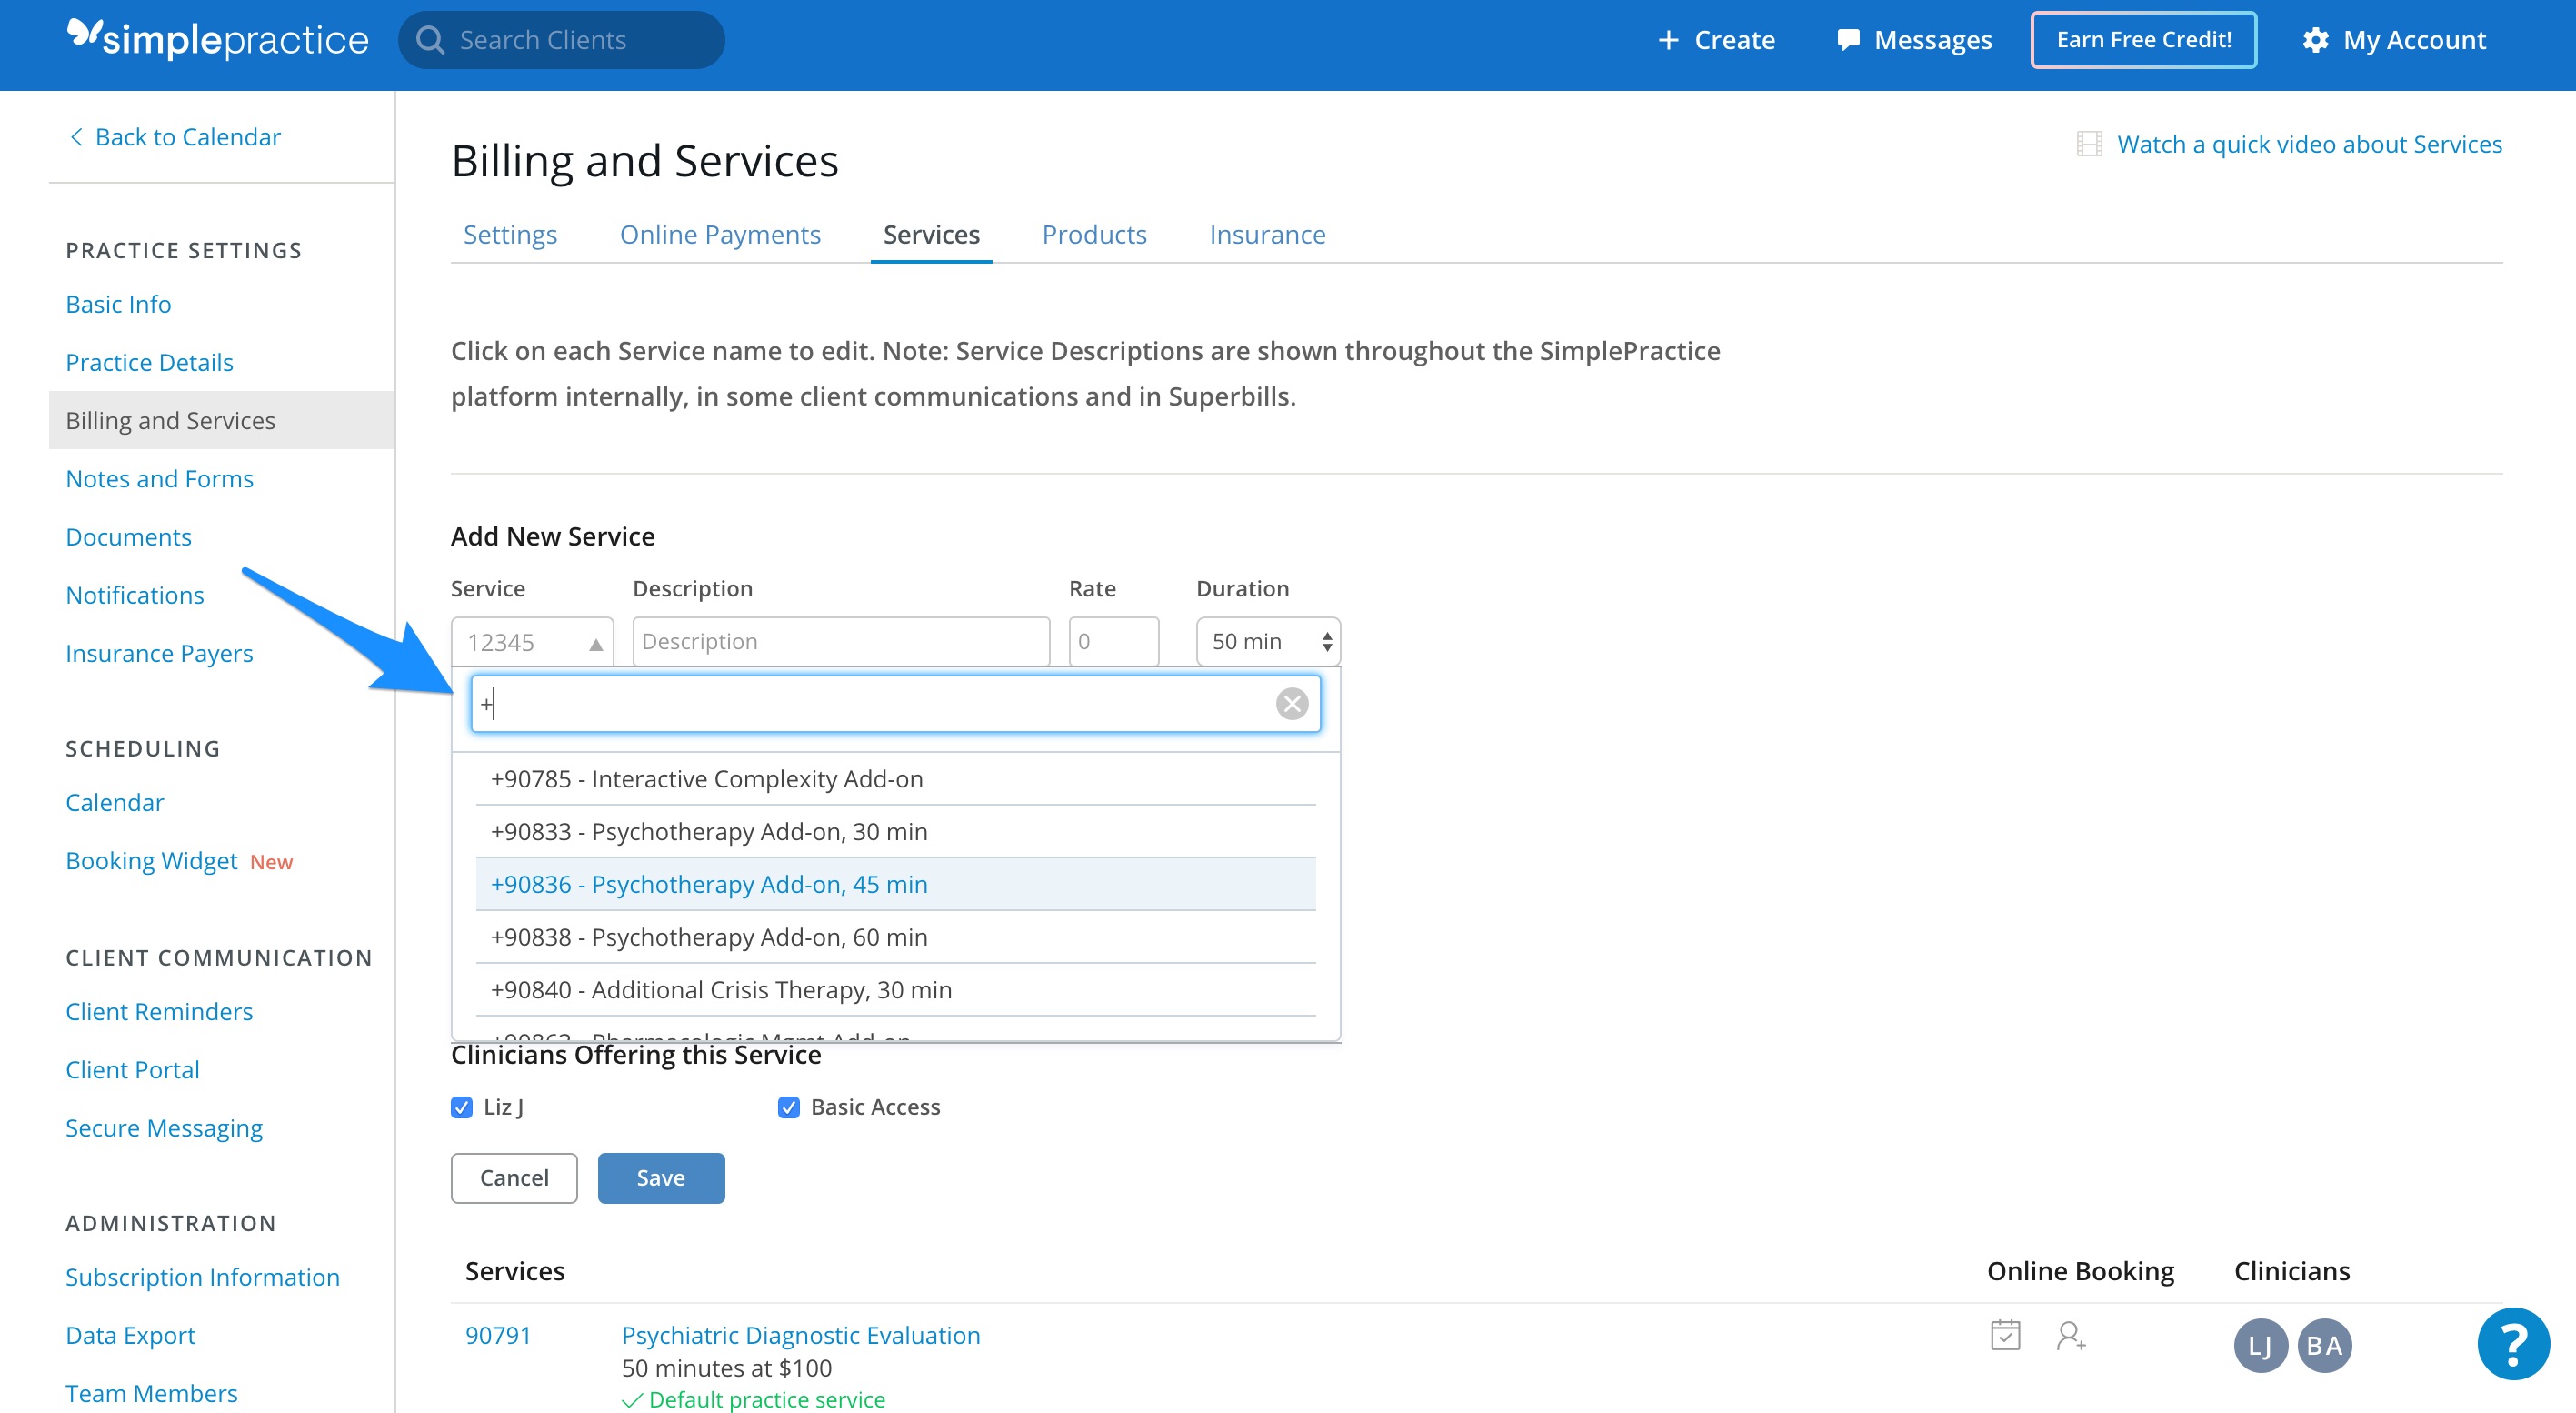Click the LJ clinician avatar
The height and width of the screenshot is (1413, 2576).
(2260, 1345)
